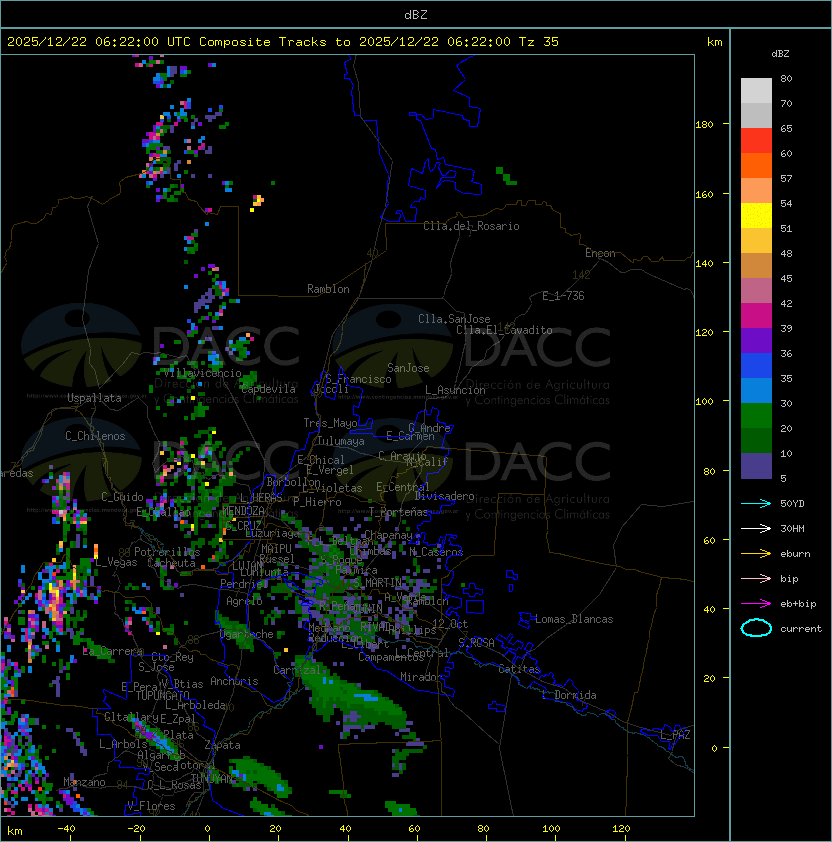This screenshot has width=832, height=842.
Task: Select the Zapata map label
Action: click(222, 745)
